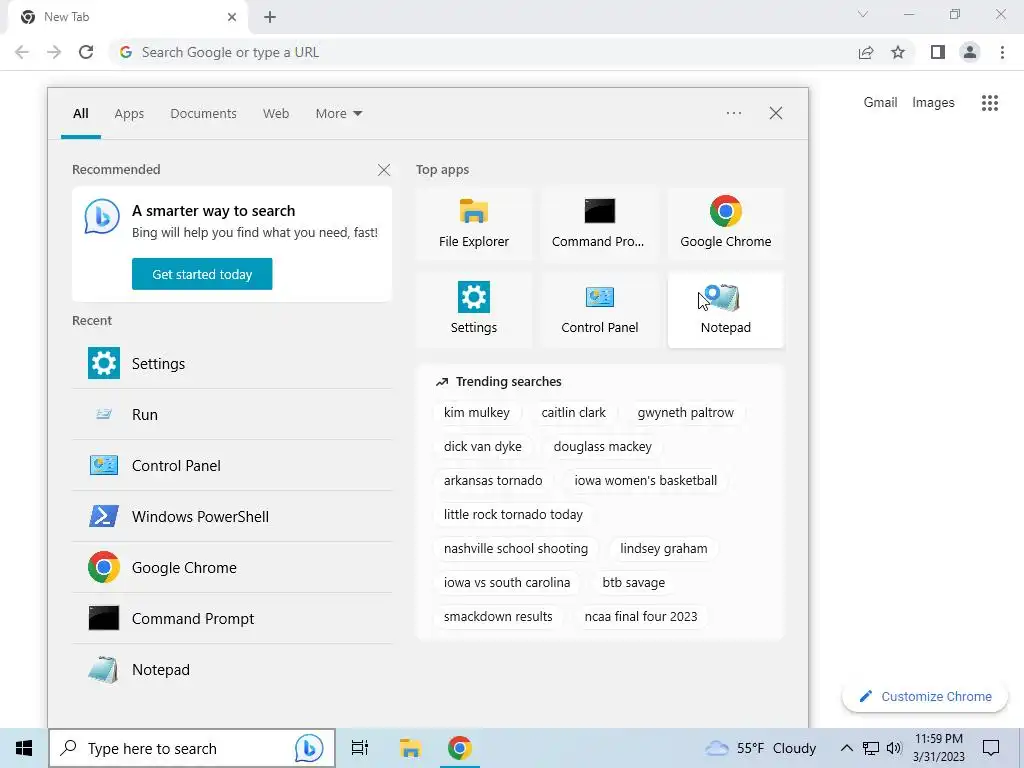Open Chrome side panel
The width and height of the screenshot is (1024, 768).
pos(938,52)
